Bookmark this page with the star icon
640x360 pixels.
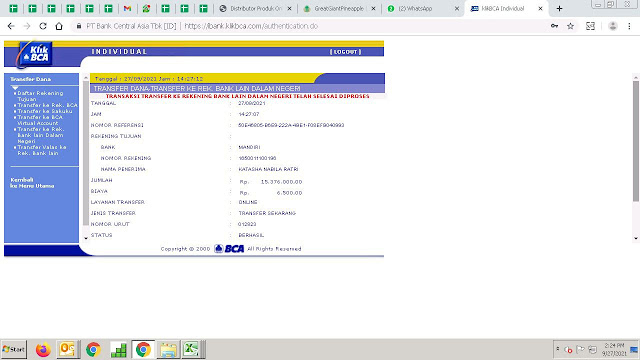571,26
